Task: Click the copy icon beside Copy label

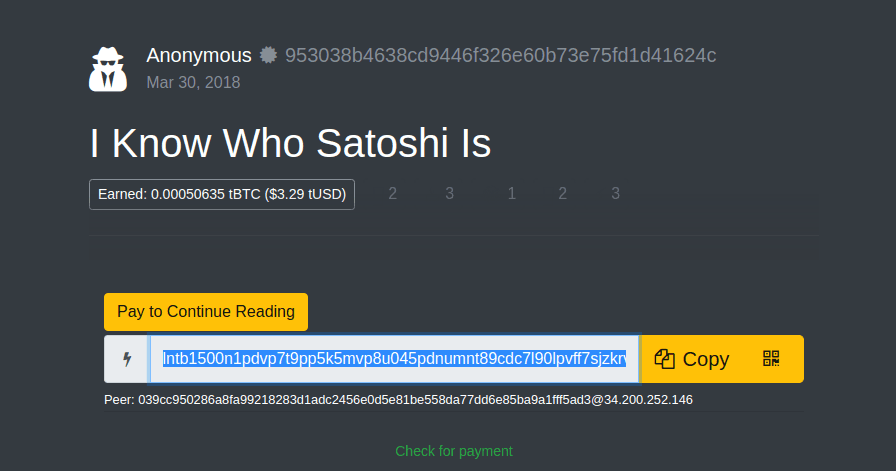Action: click(x=665, y=359)
